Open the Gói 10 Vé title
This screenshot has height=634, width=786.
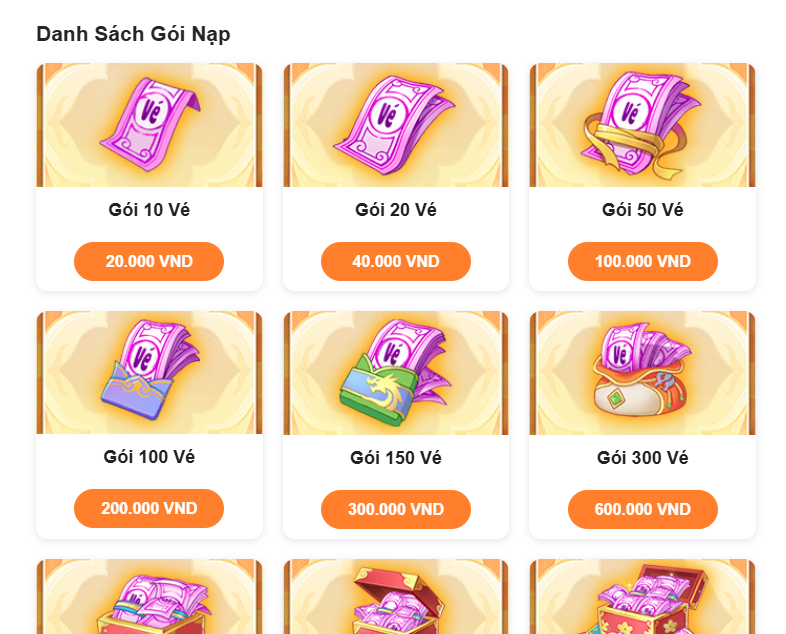tap(149, 209)
